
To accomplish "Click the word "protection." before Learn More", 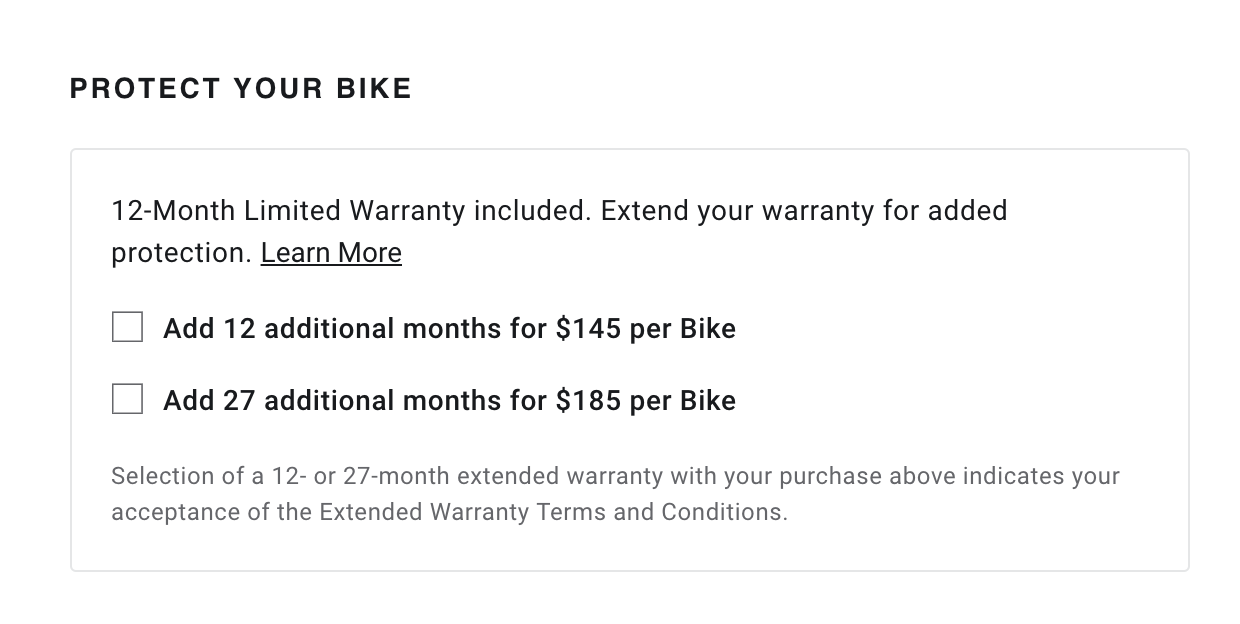I will click(x=181, y=253).
